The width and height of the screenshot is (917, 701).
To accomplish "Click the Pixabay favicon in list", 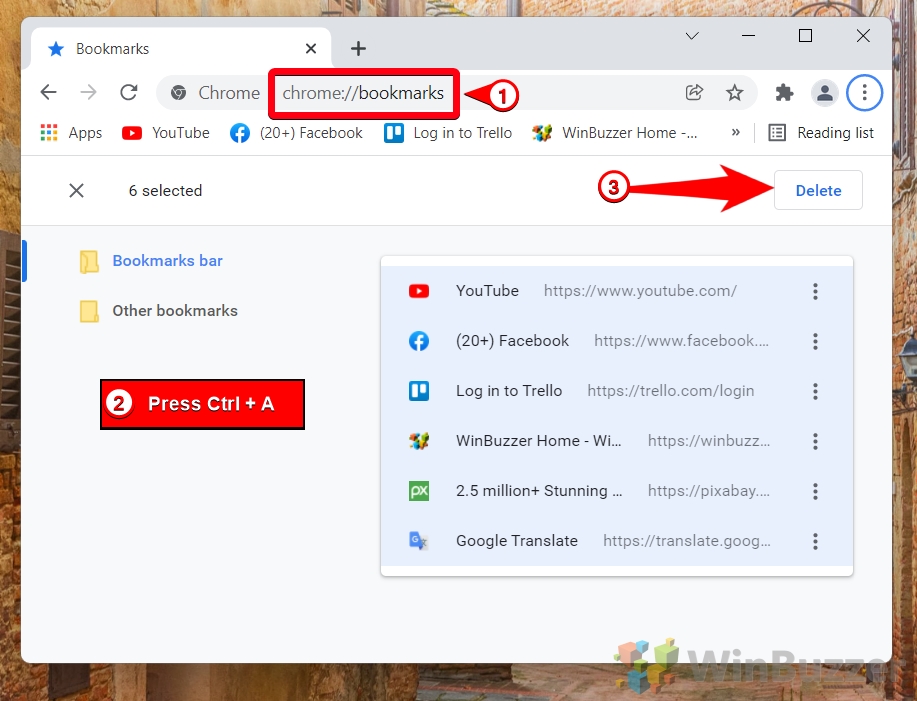I will click(x=419, y=491).
